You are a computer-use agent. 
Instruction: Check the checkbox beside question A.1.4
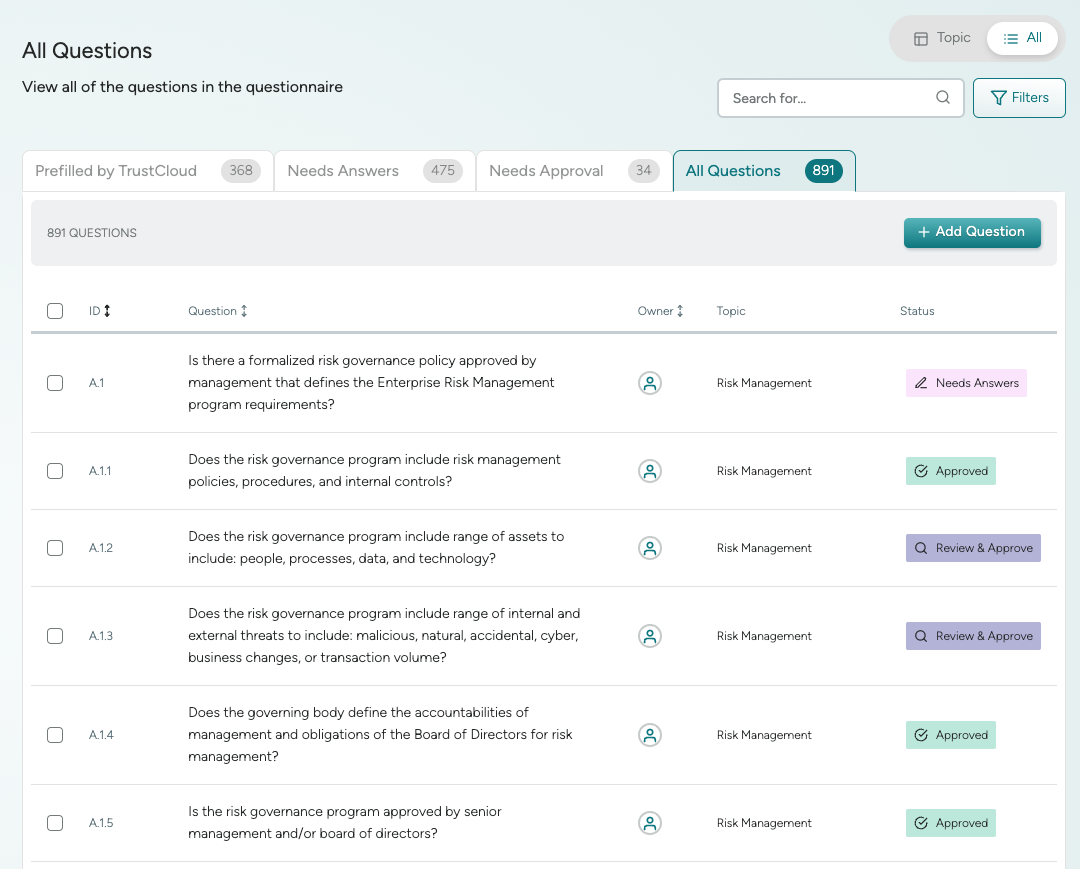click(x=55, y=735)
